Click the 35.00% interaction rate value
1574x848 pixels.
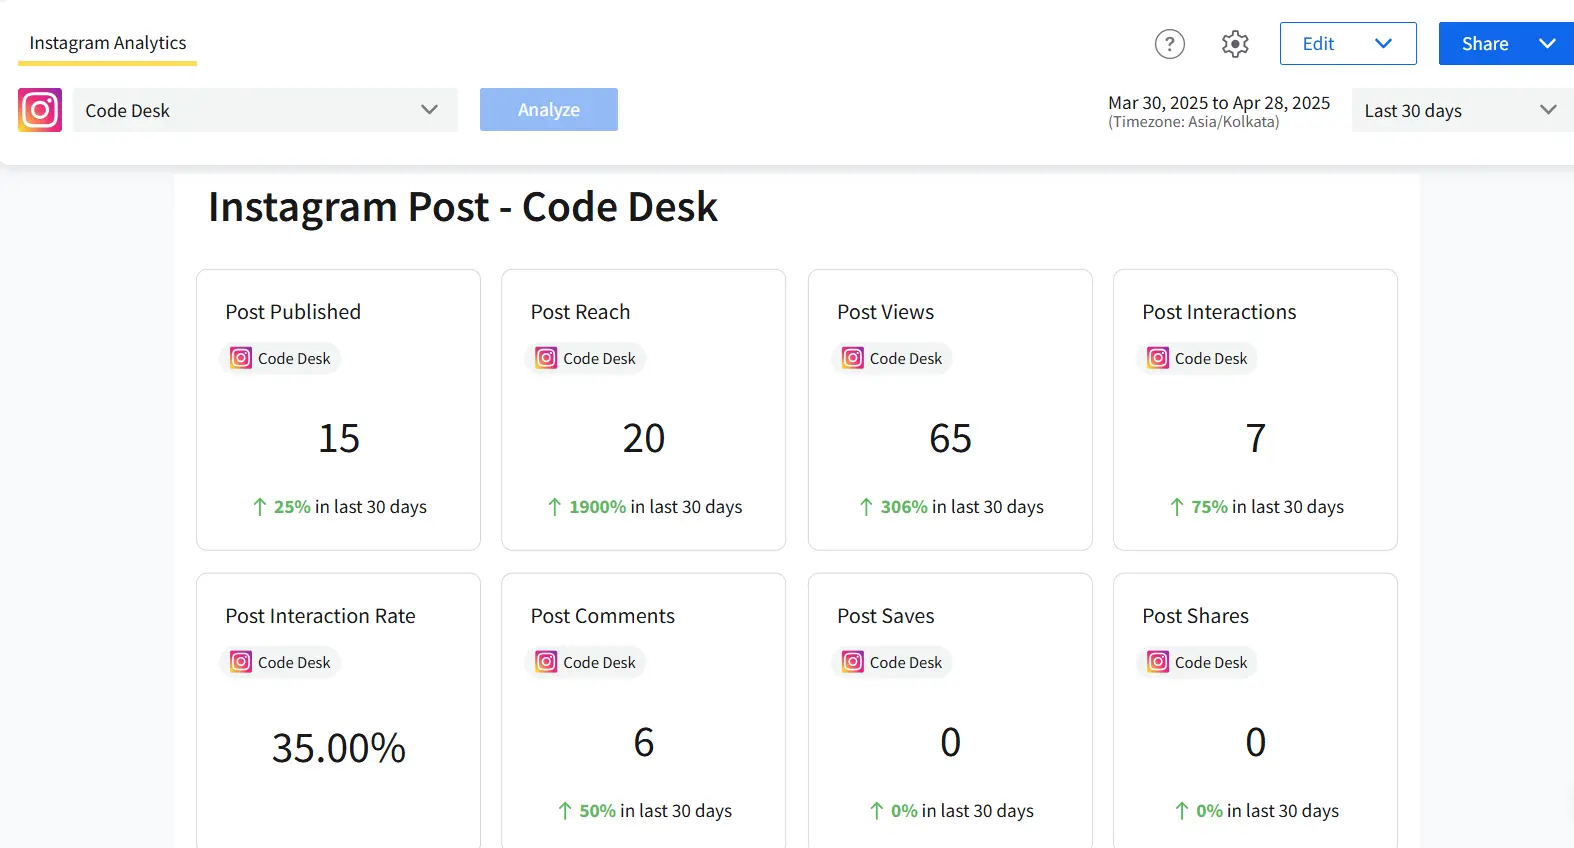point(339,748)
